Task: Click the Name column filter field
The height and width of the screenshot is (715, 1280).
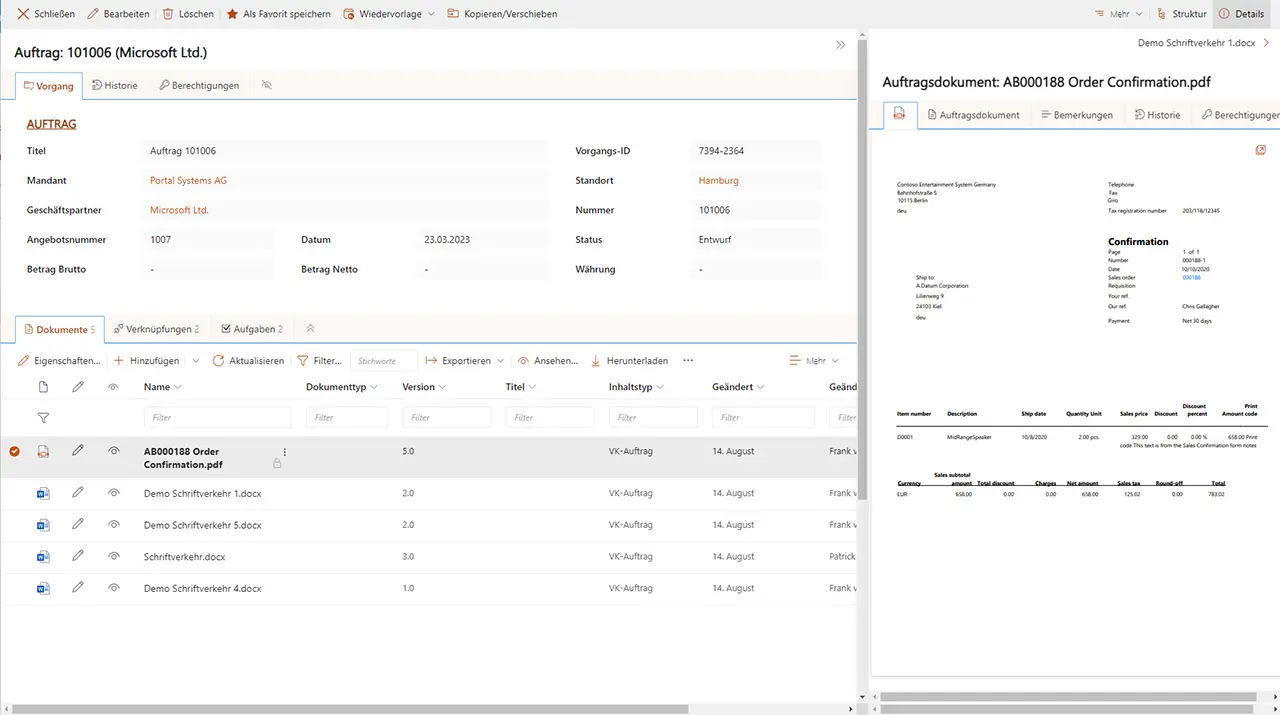Action: pos(217,418)
